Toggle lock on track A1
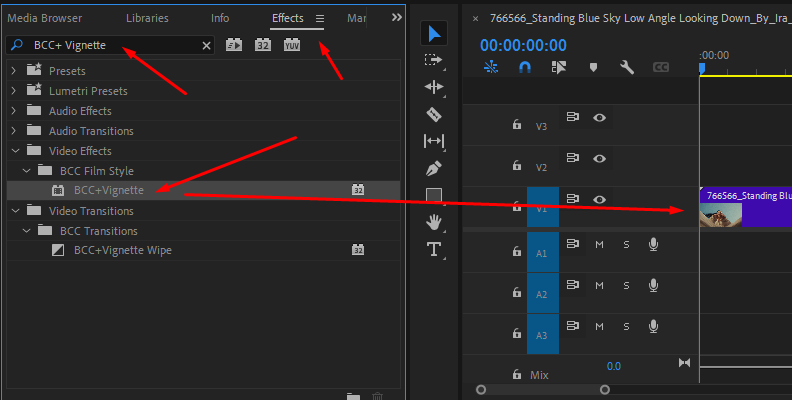The height and width of the screenshot is (400, 792). click(x=516, y=251)
